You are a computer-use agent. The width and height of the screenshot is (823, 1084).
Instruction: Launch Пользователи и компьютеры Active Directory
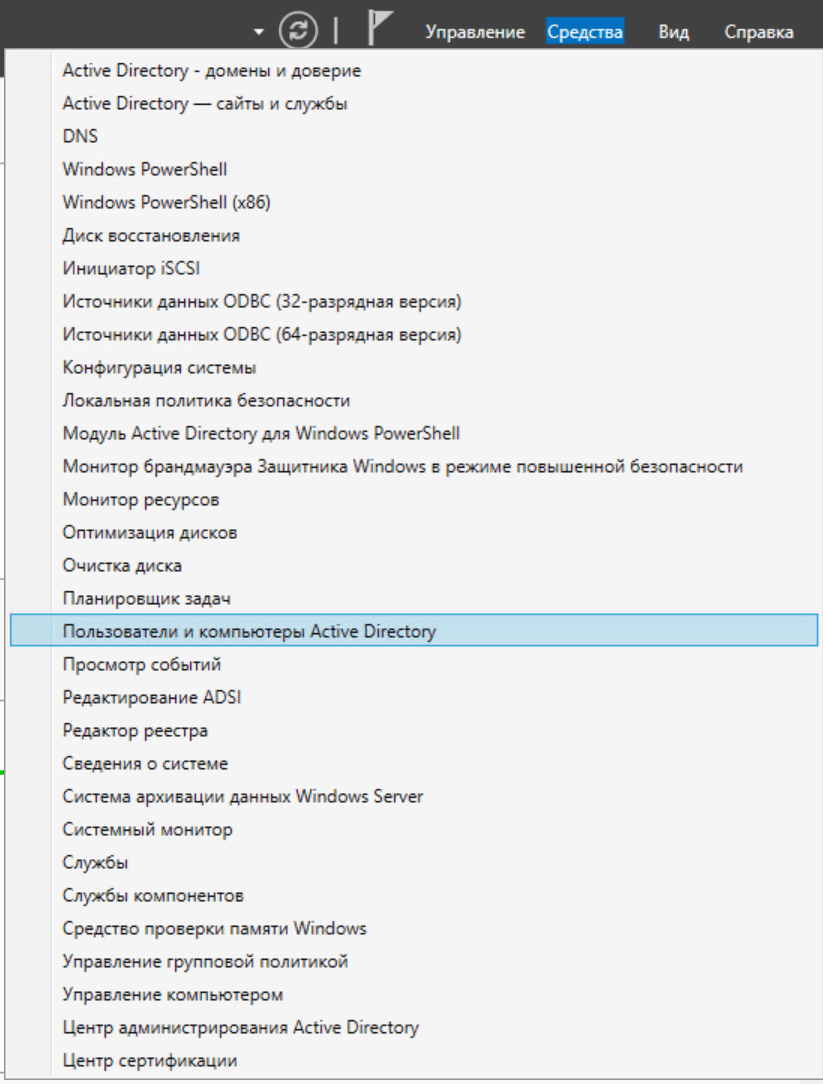click(414, 630)
